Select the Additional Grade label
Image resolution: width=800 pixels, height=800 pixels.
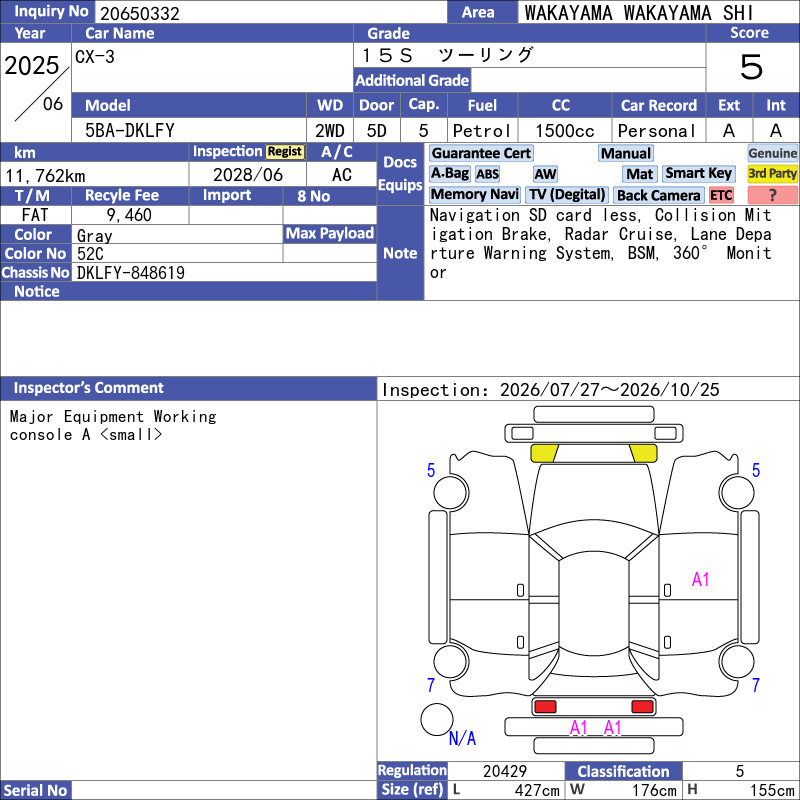click(x=412, y=81)
